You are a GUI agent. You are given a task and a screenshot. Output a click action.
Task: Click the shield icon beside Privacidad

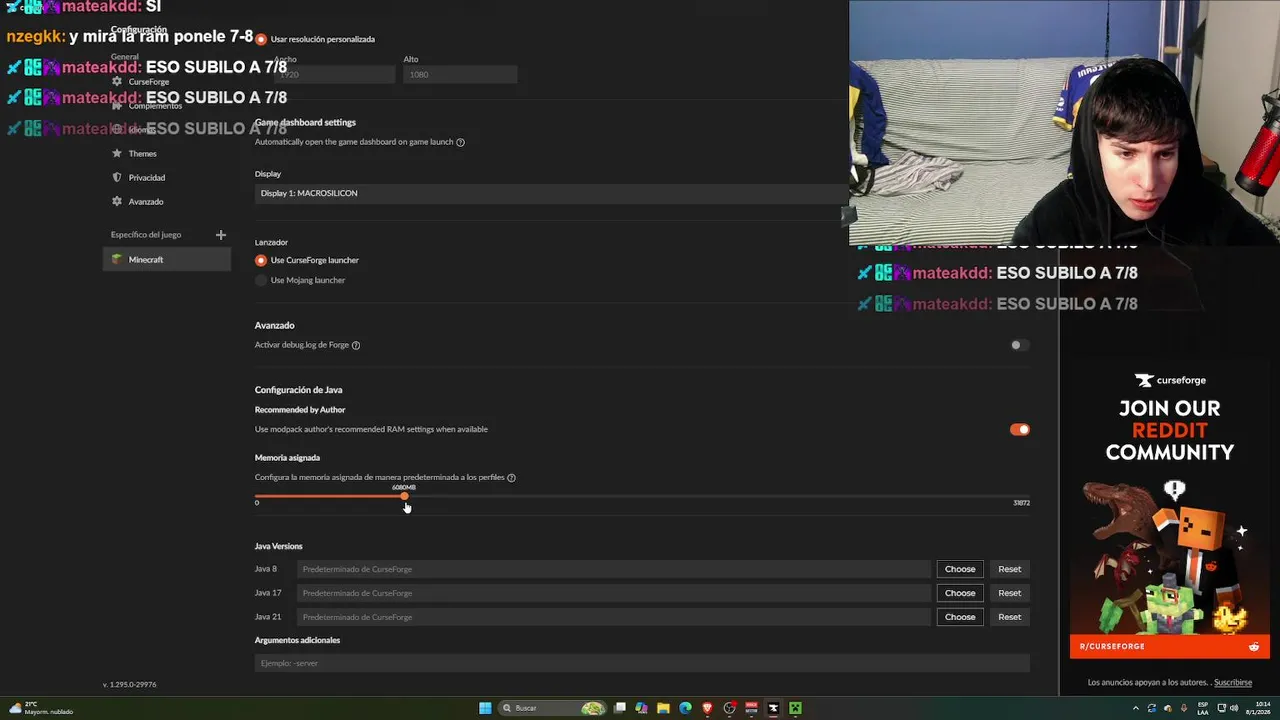click(x=117, y=177)
